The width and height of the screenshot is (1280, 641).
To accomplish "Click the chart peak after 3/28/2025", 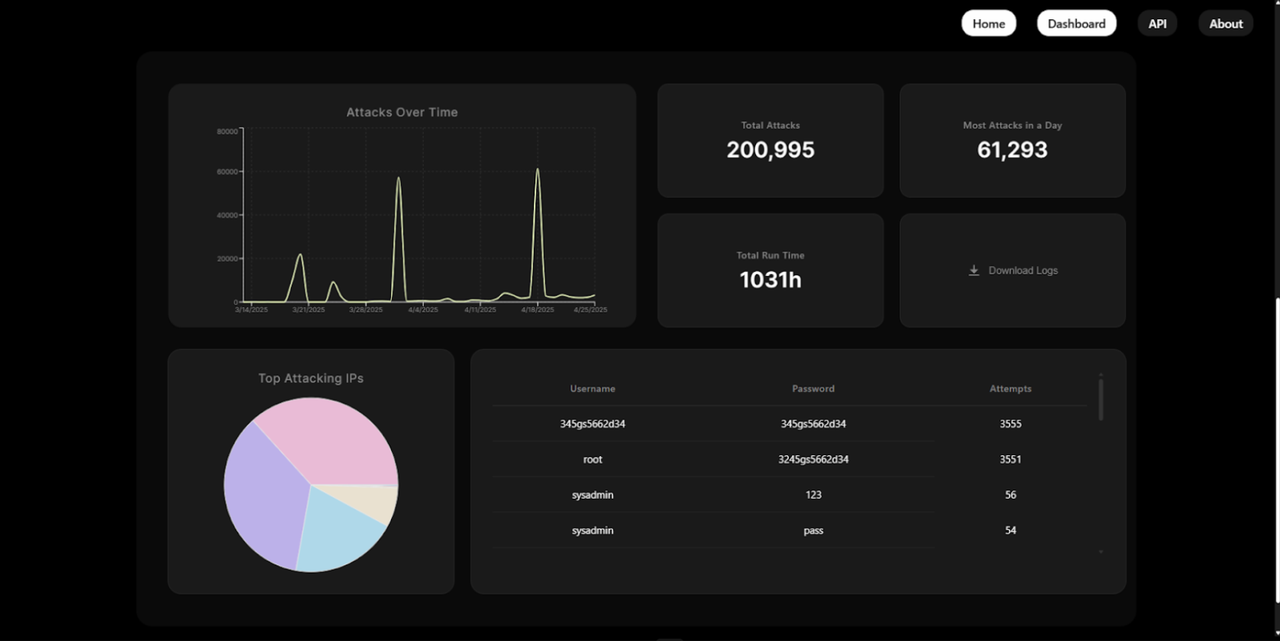I will [398, 178].
